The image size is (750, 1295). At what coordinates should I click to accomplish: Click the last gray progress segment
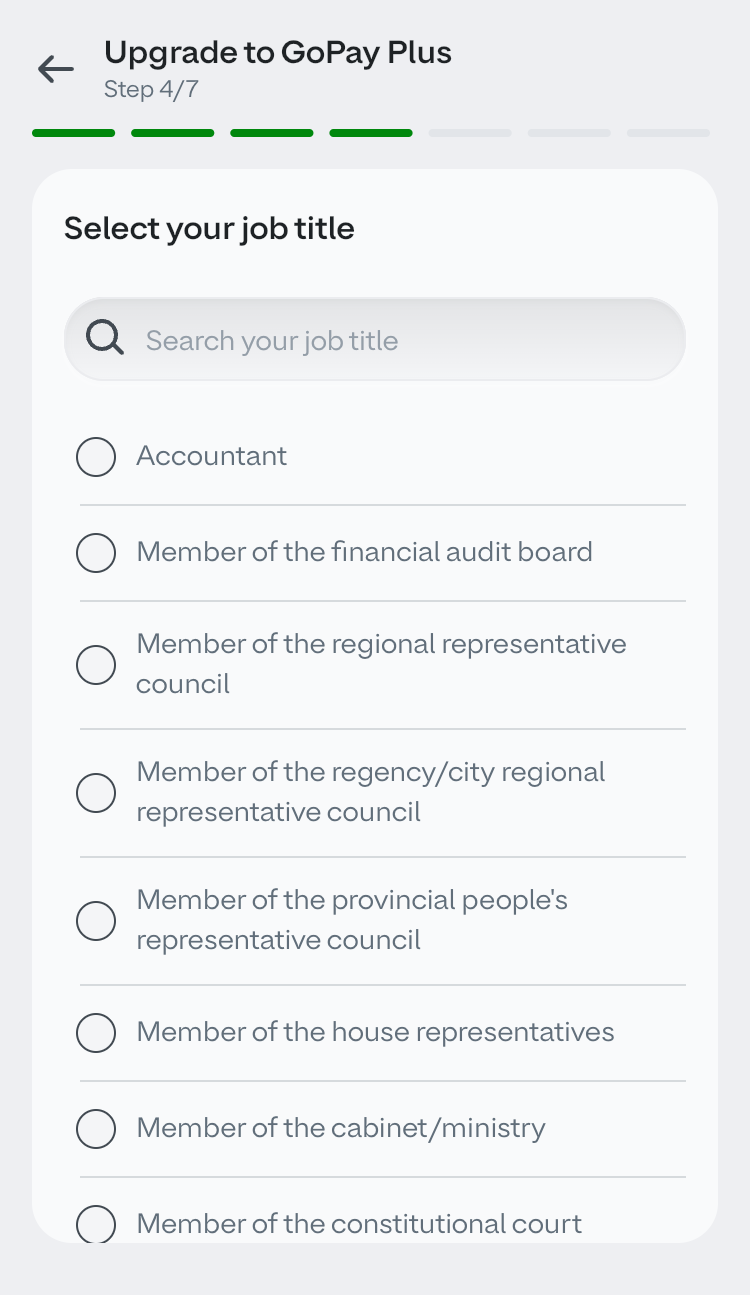[x=668, y=133]
